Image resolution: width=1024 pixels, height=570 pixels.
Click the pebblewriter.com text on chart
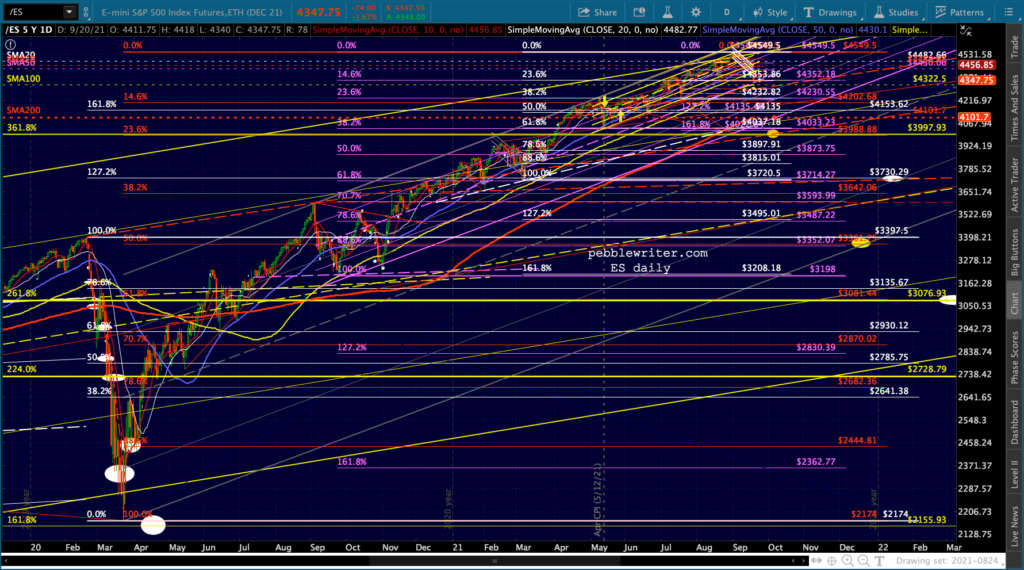(x=648, y=253)
